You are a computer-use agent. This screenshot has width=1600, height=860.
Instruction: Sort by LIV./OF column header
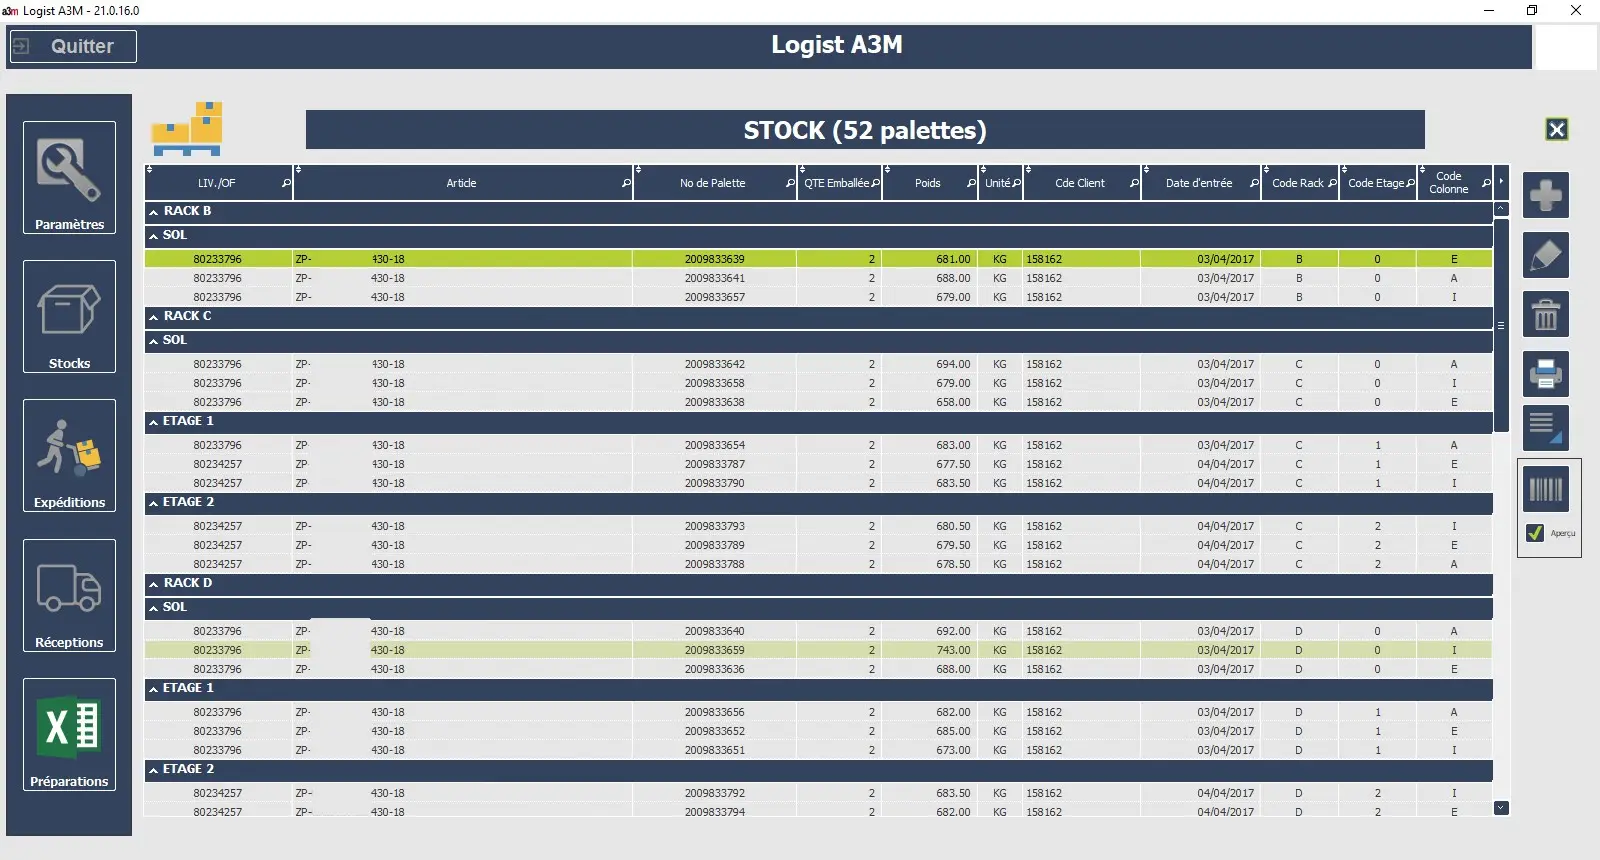(216, 184)
